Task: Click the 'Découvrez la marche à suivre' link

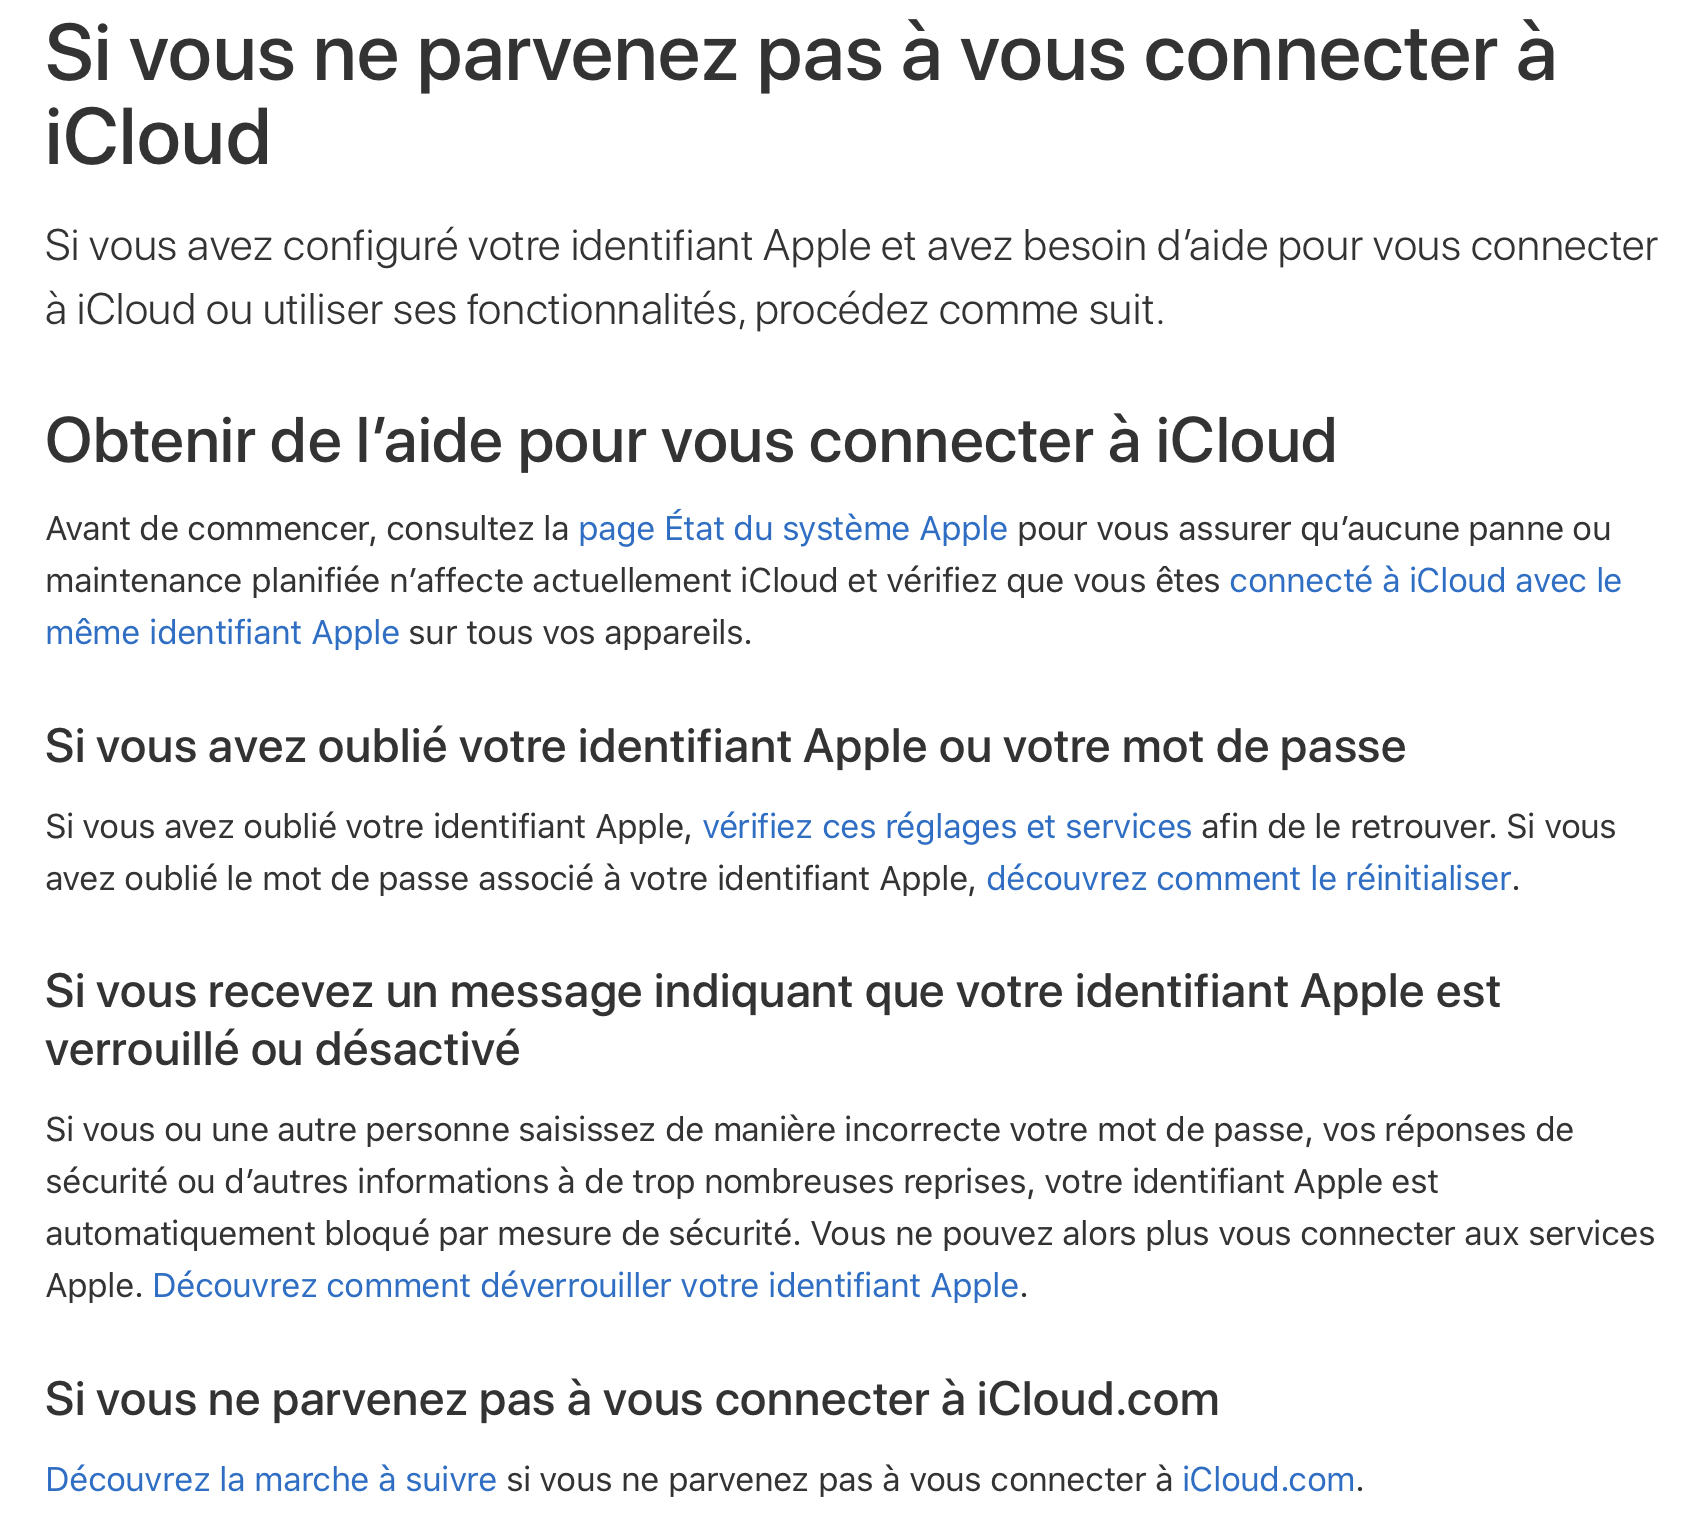Action: (271, 1479)
